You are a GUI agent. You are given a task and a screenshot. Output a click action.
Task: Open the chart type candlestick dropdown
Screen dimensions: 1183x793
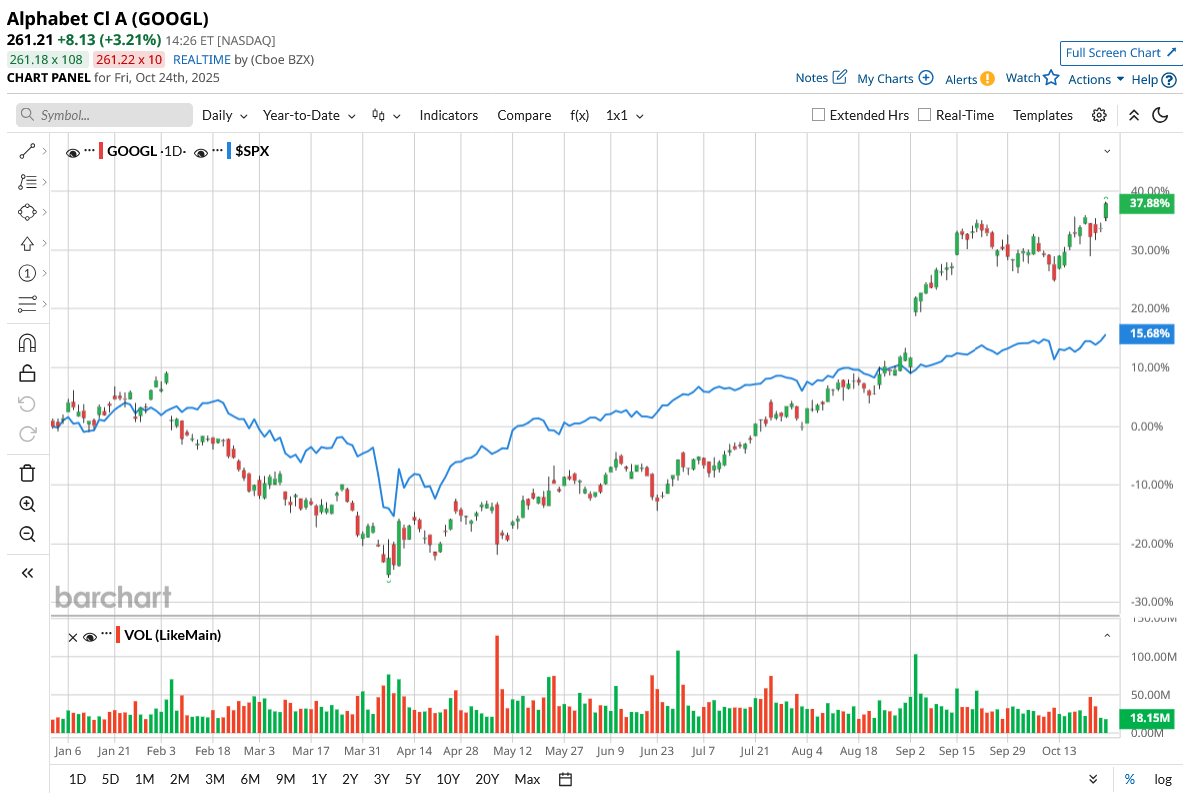click(x=386, y=115)
